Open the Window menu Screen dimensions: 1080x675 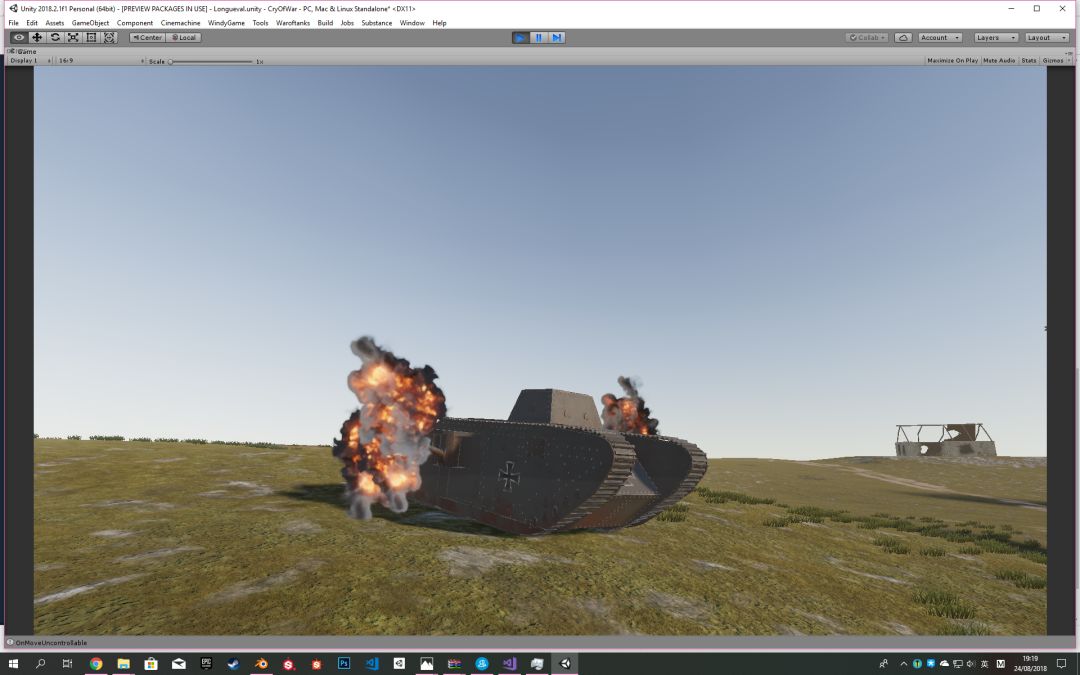click(412, 23)
